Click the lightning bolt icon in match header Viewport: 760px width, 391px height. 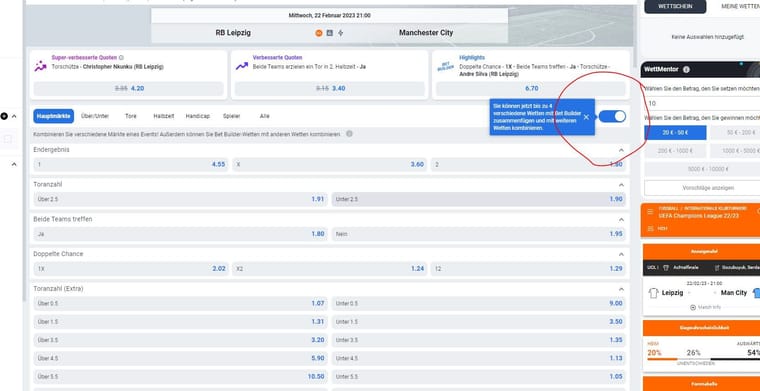pyautogui.click(x=340, y=33)
